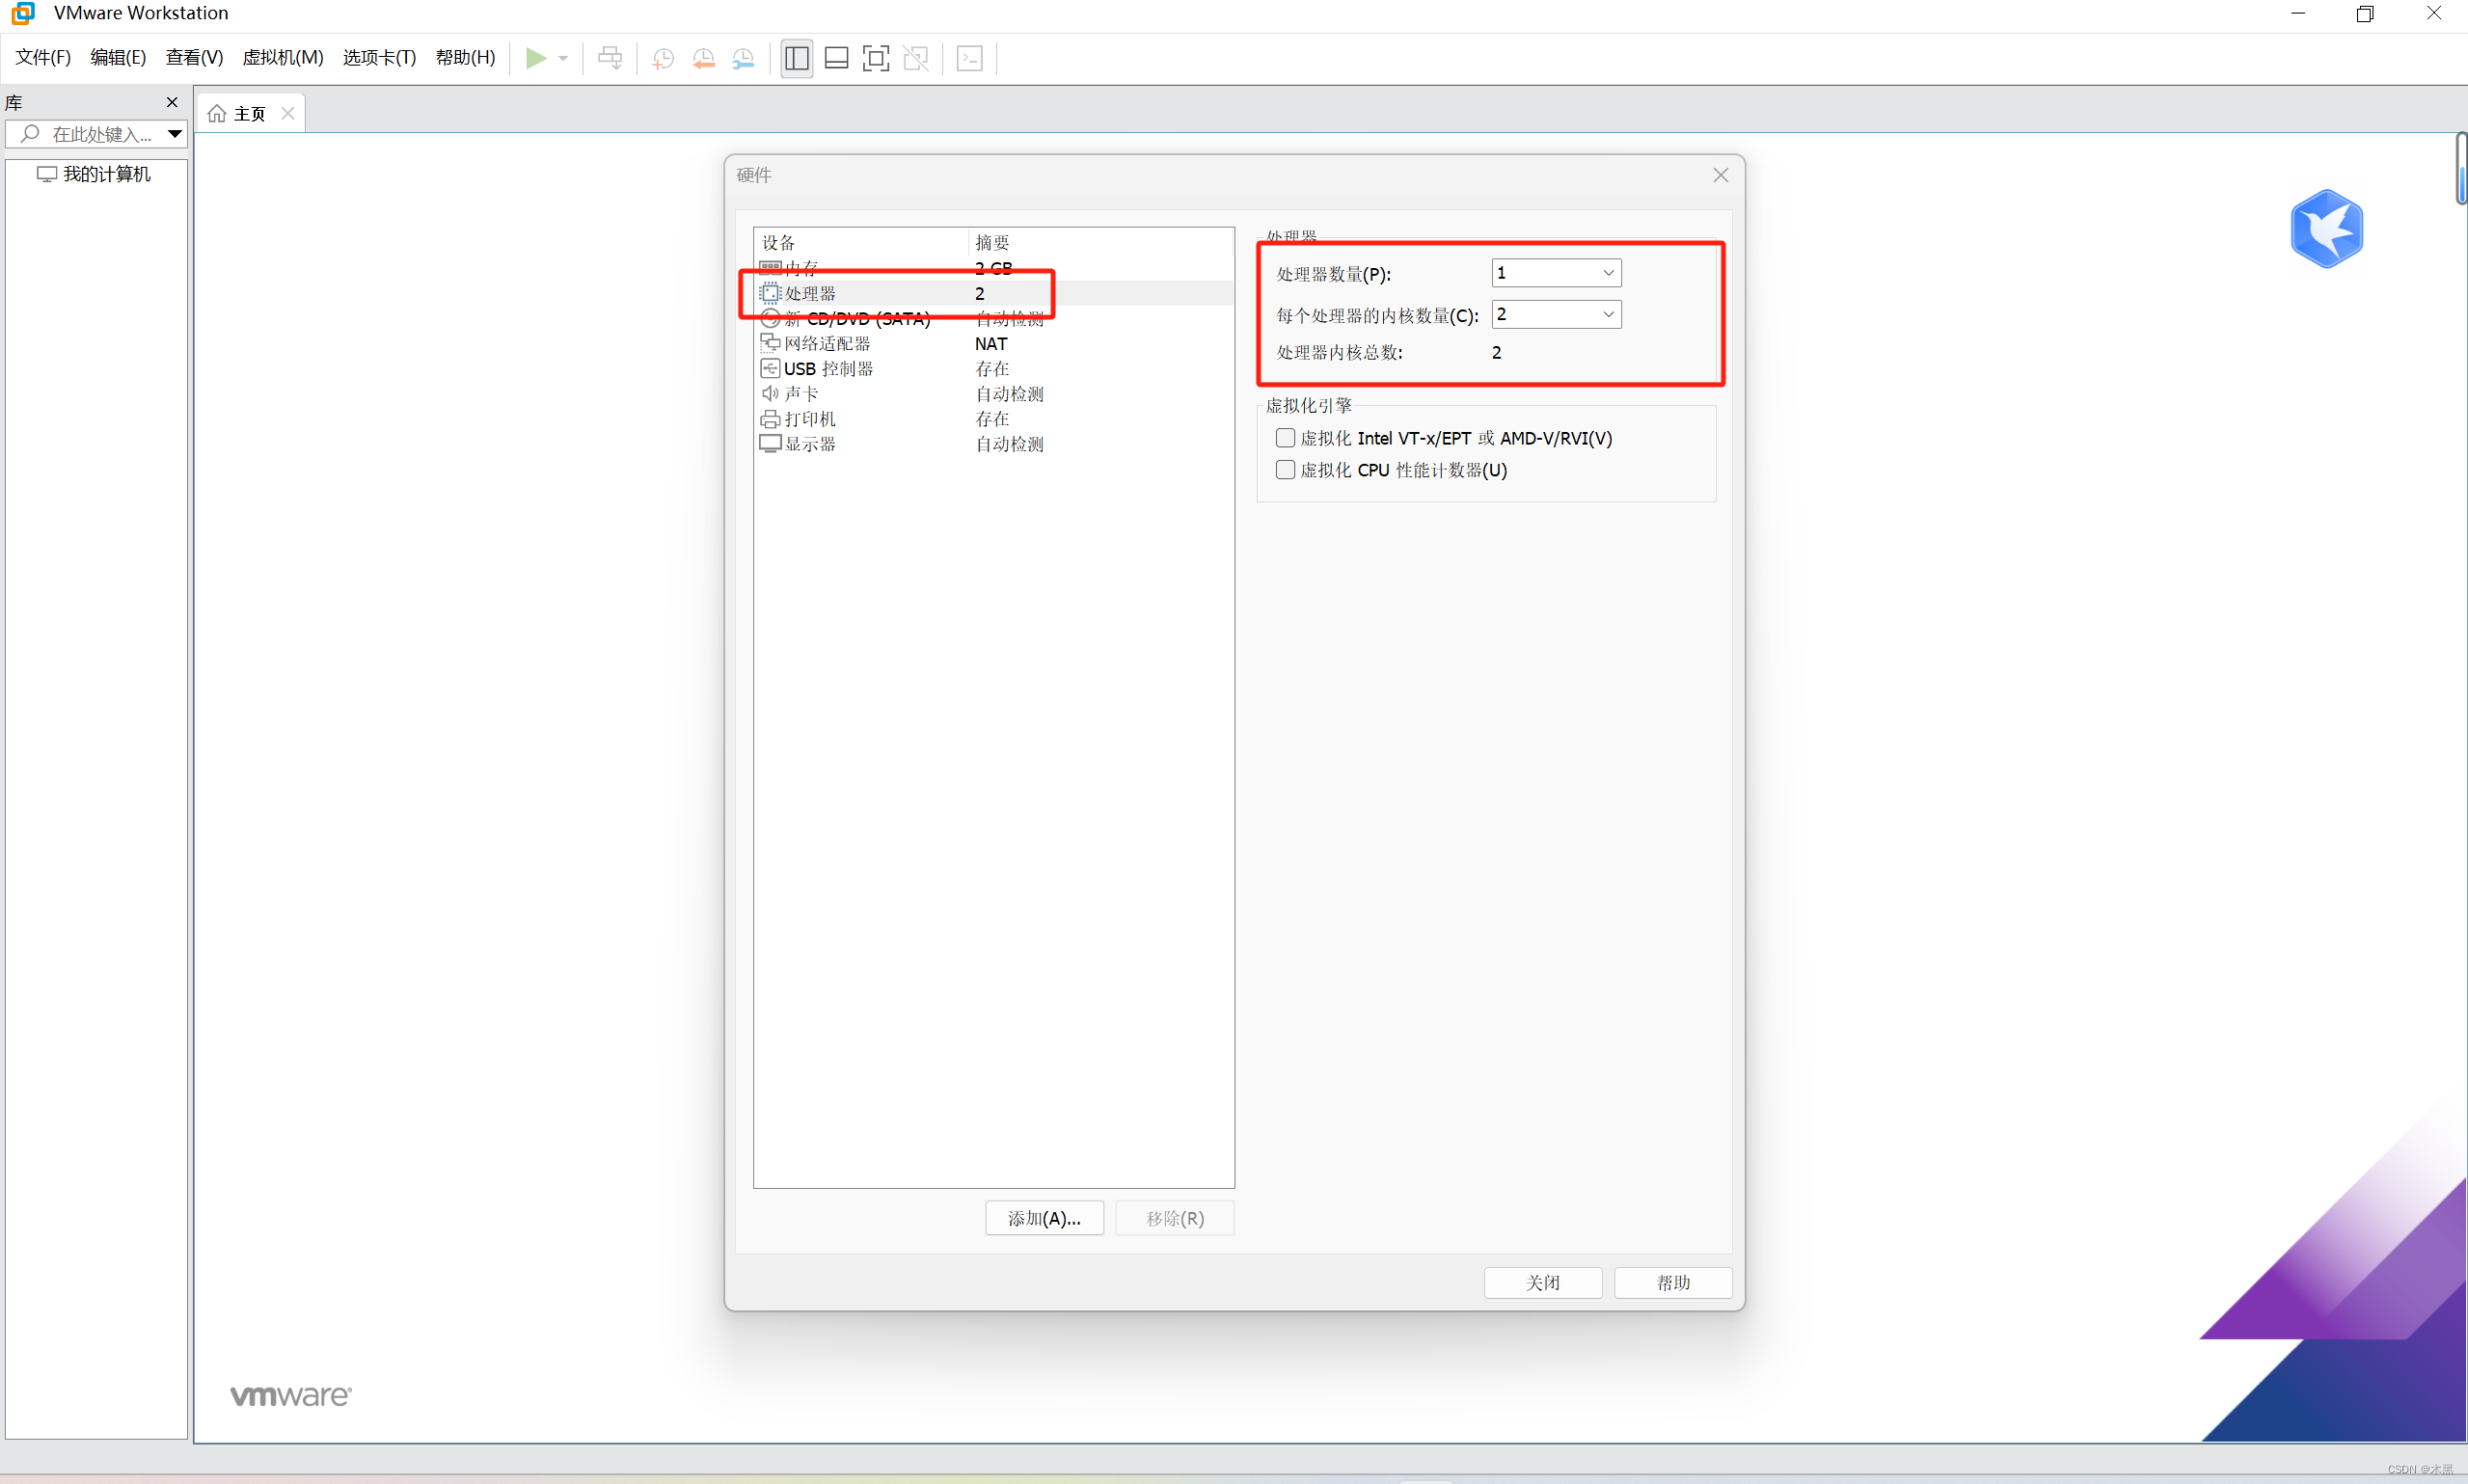Enable 虚拟化 Intel VT-x/EPT checkbox

click(x=1285, y=438)
